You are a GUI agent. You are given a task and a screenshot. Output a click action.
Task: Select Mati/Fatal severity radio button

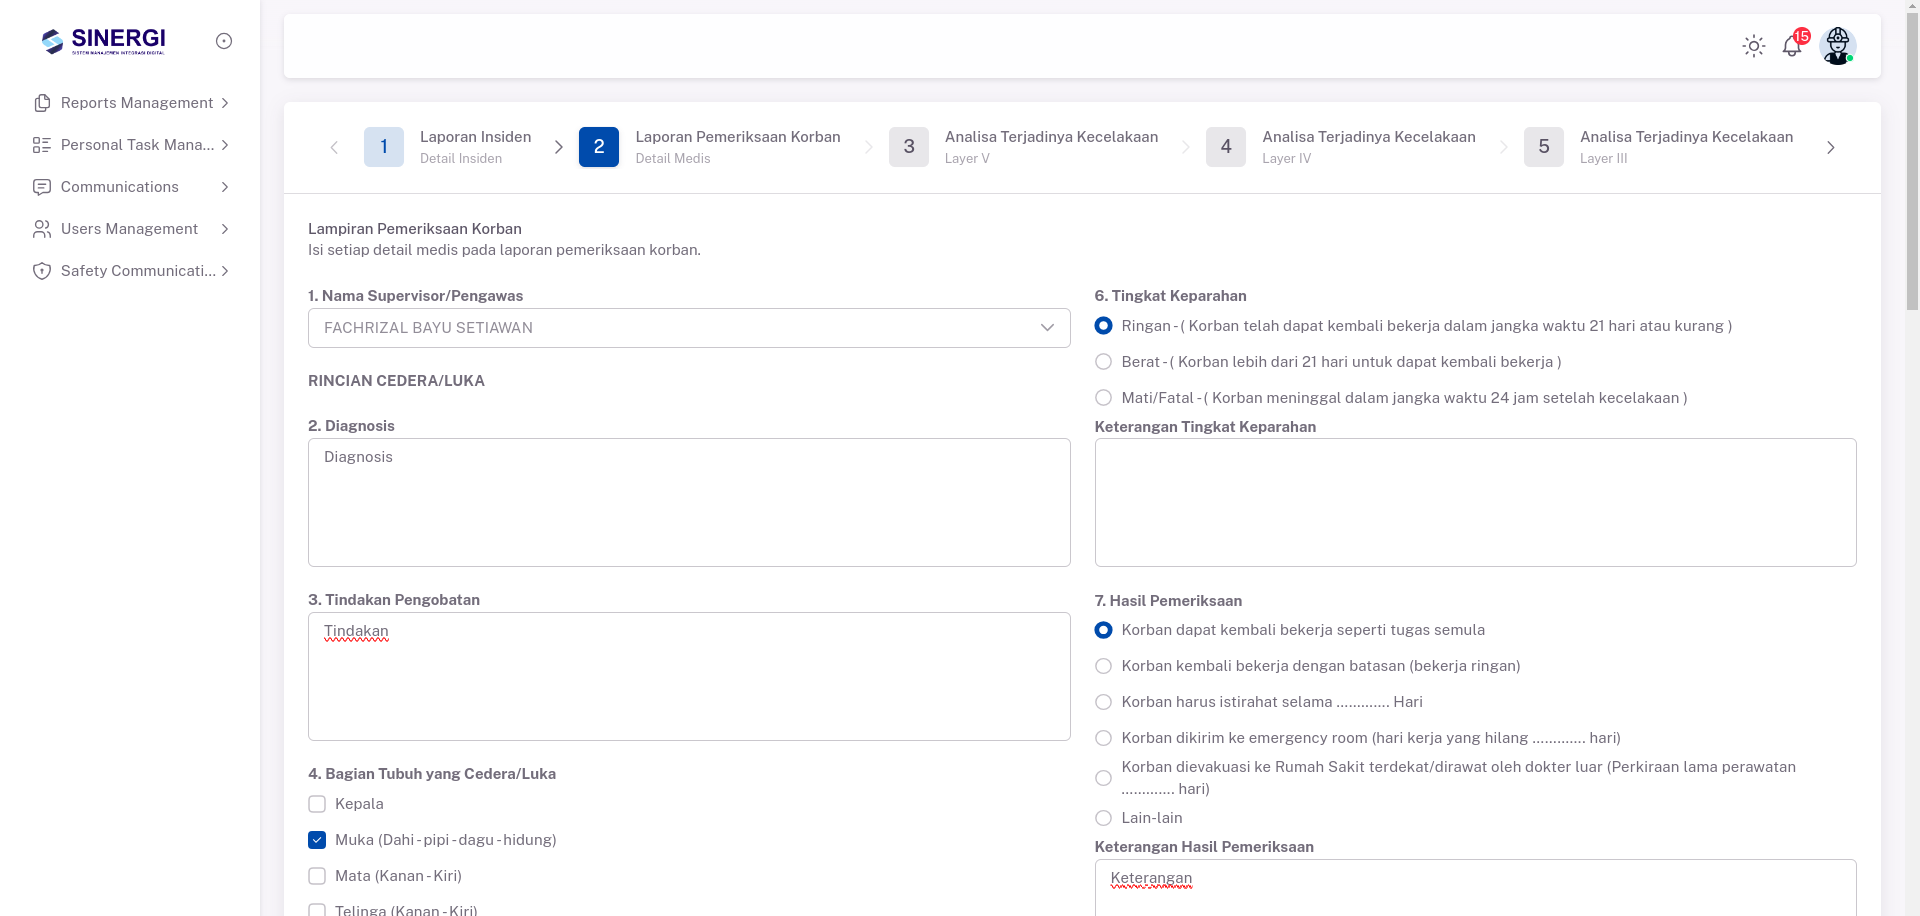click(1103, 398)
